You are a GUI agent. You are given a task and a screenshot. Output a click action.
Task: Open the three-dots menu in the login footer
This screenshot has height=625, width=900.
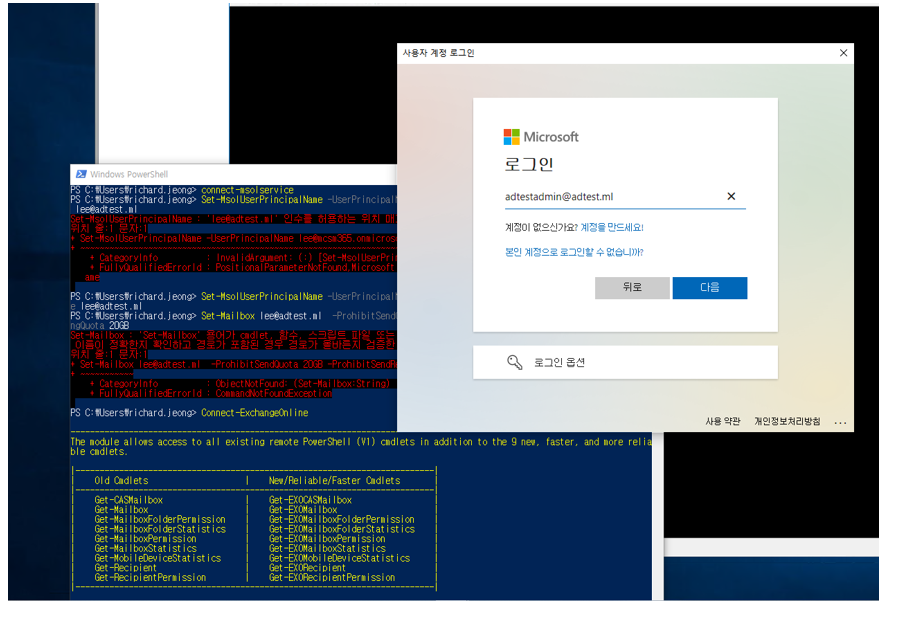coord(840,422)
